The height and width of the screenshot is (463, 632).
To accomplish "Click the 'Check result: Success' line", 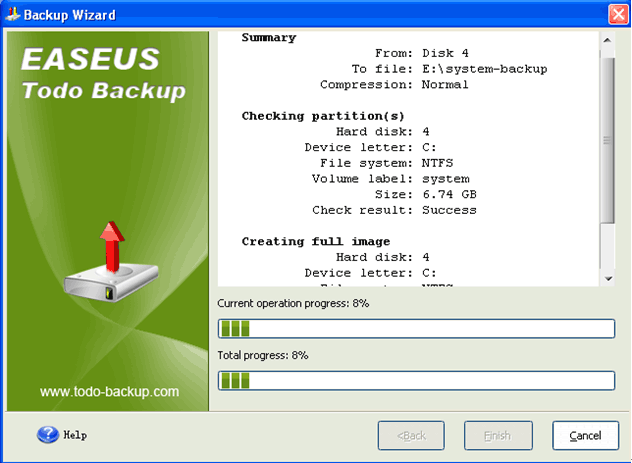I will (394, 210).
